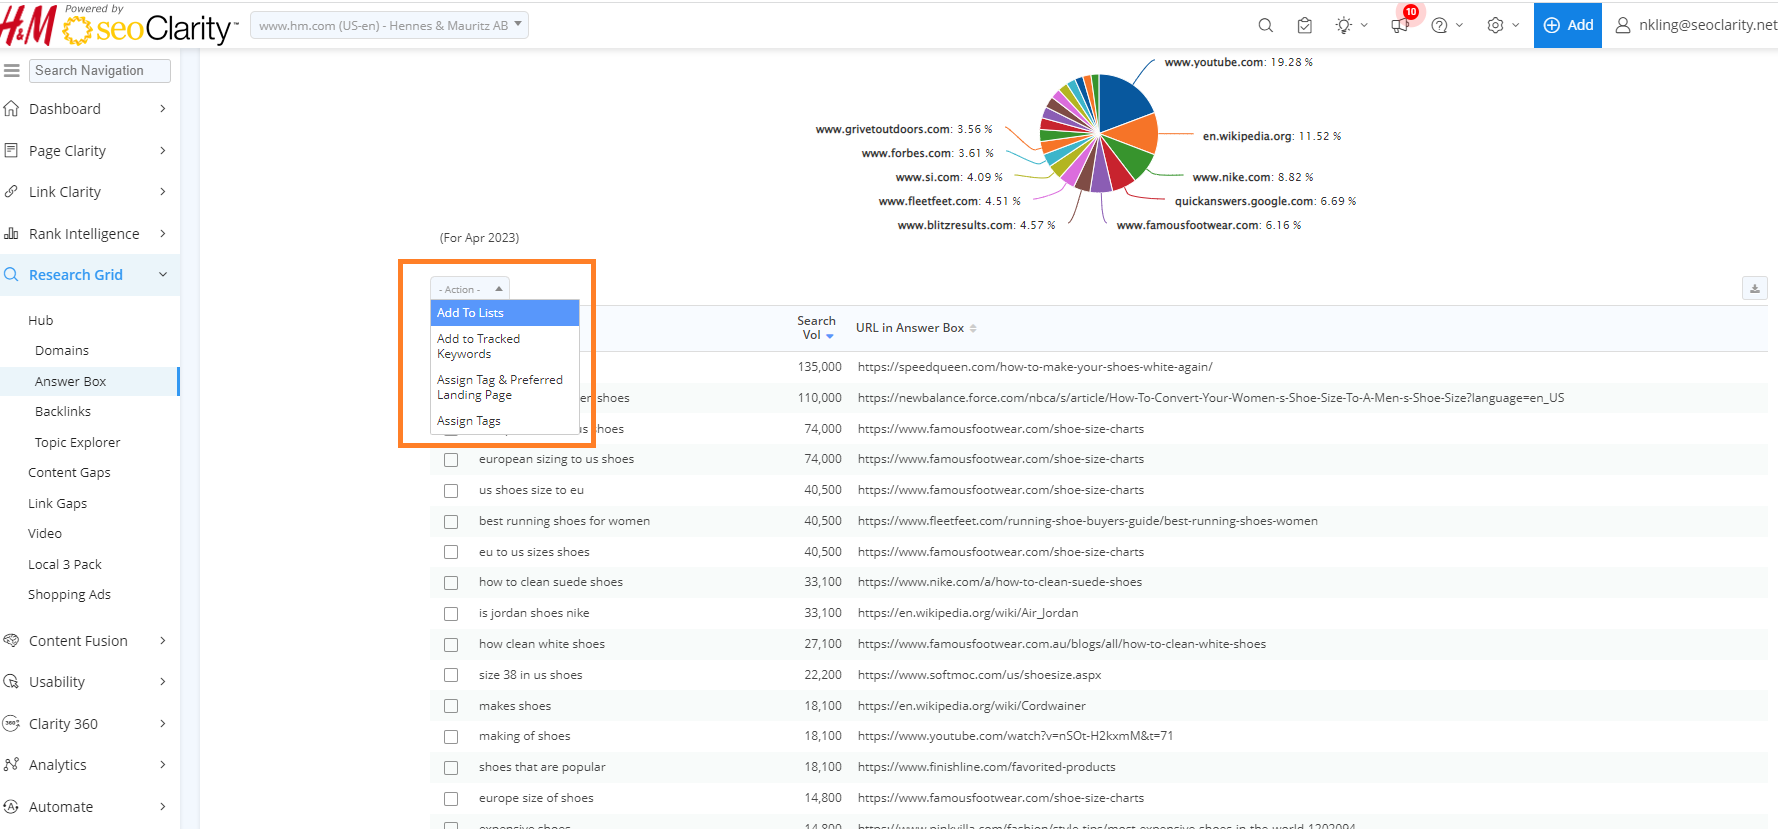Open the www.hm.com domain selector dropdown
This screenshot has height=829, width=1778.
pos(389,25)
